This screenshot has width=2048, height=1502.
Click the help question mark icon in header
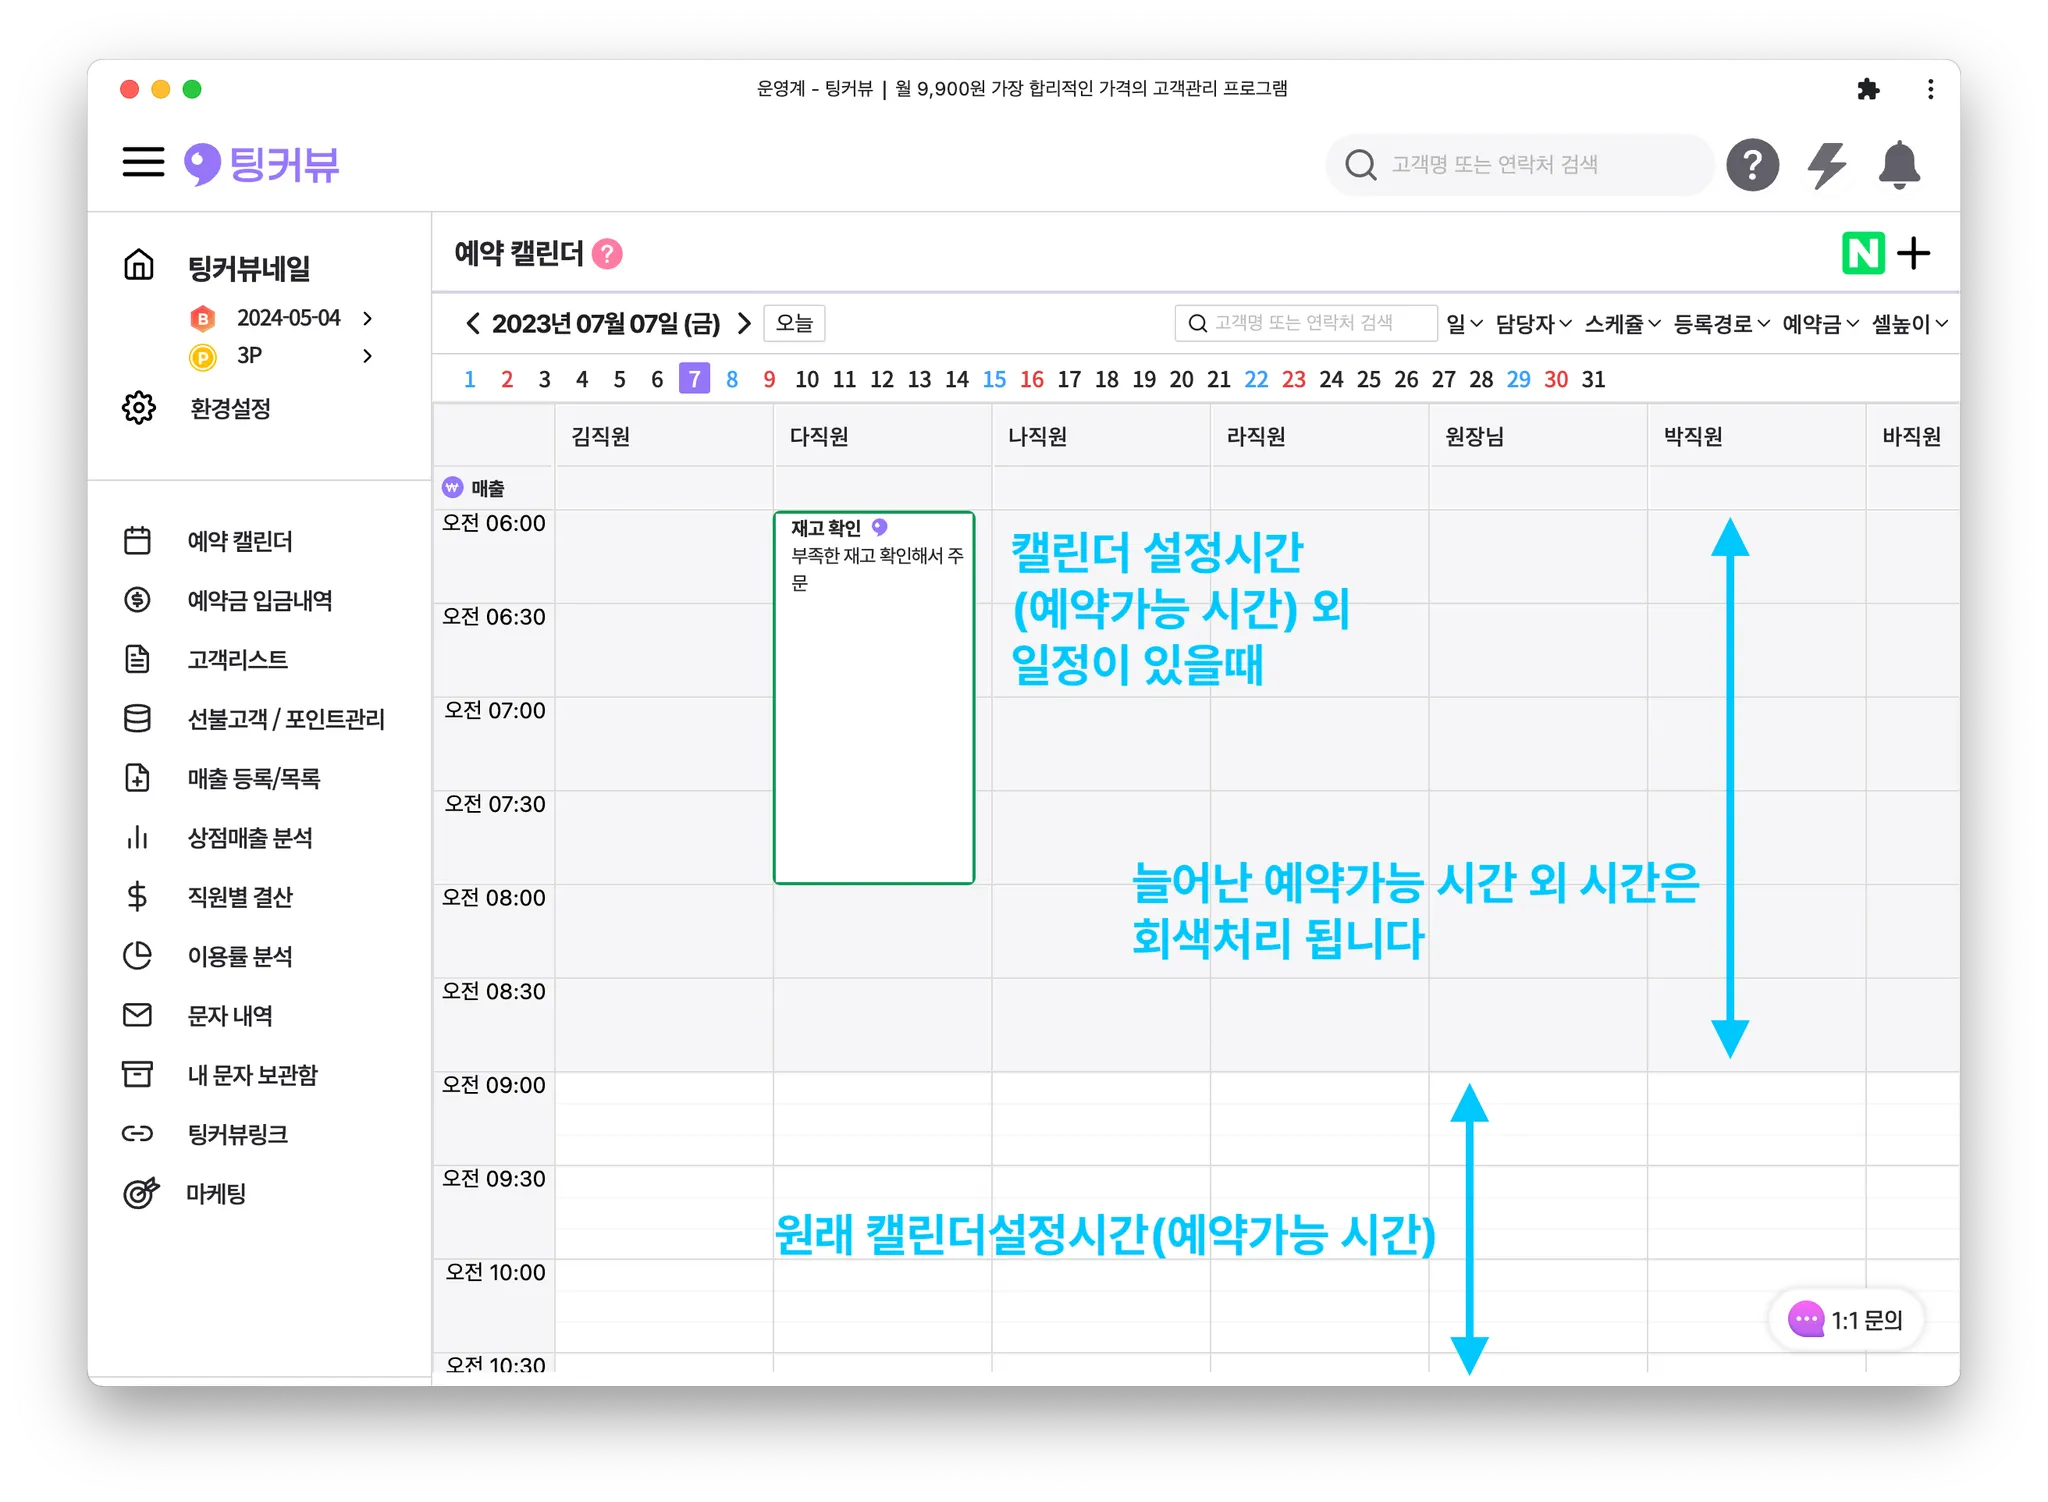(1752, 165)
